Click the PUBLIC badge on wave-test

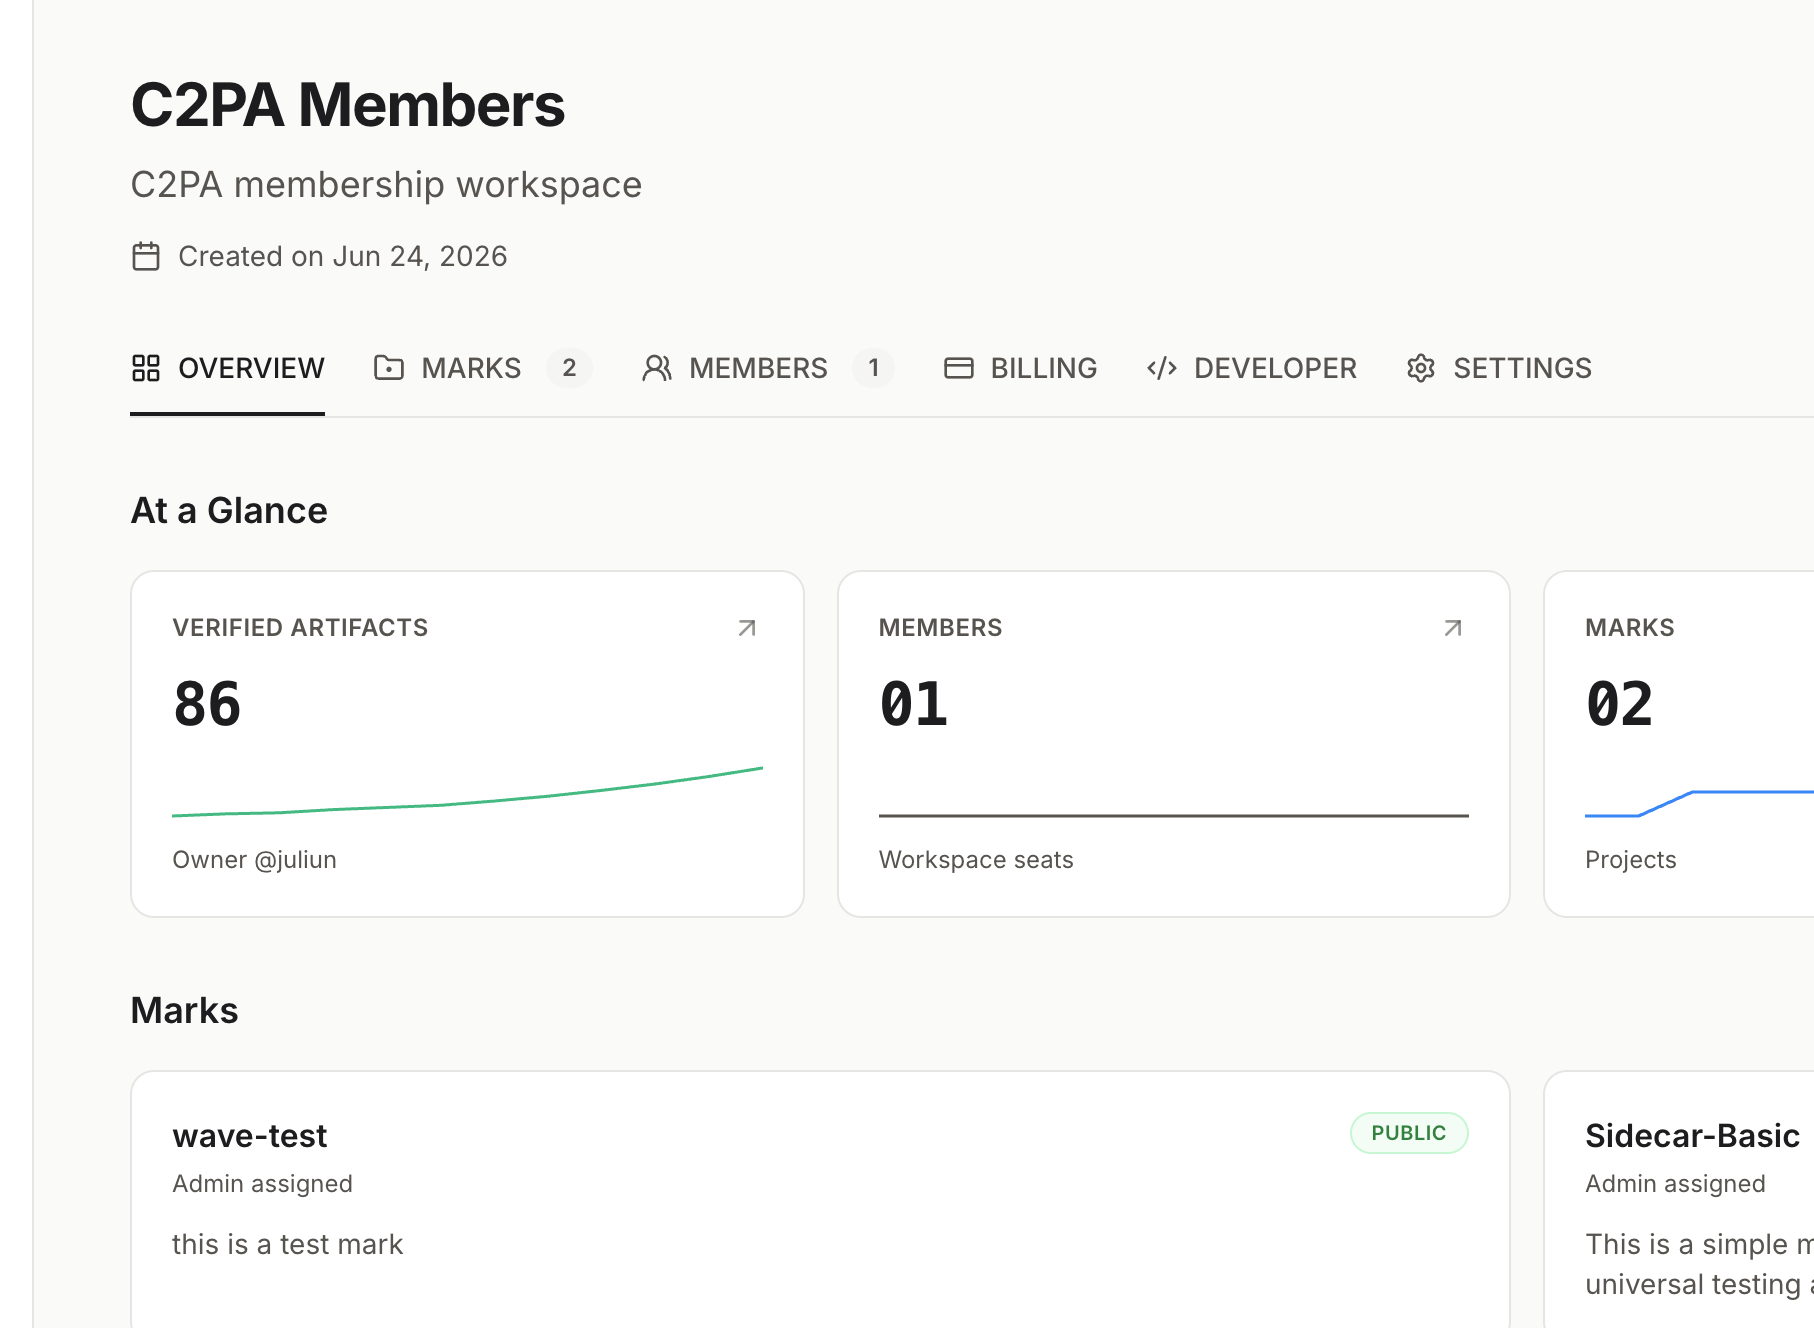tap(1409, 1133)
